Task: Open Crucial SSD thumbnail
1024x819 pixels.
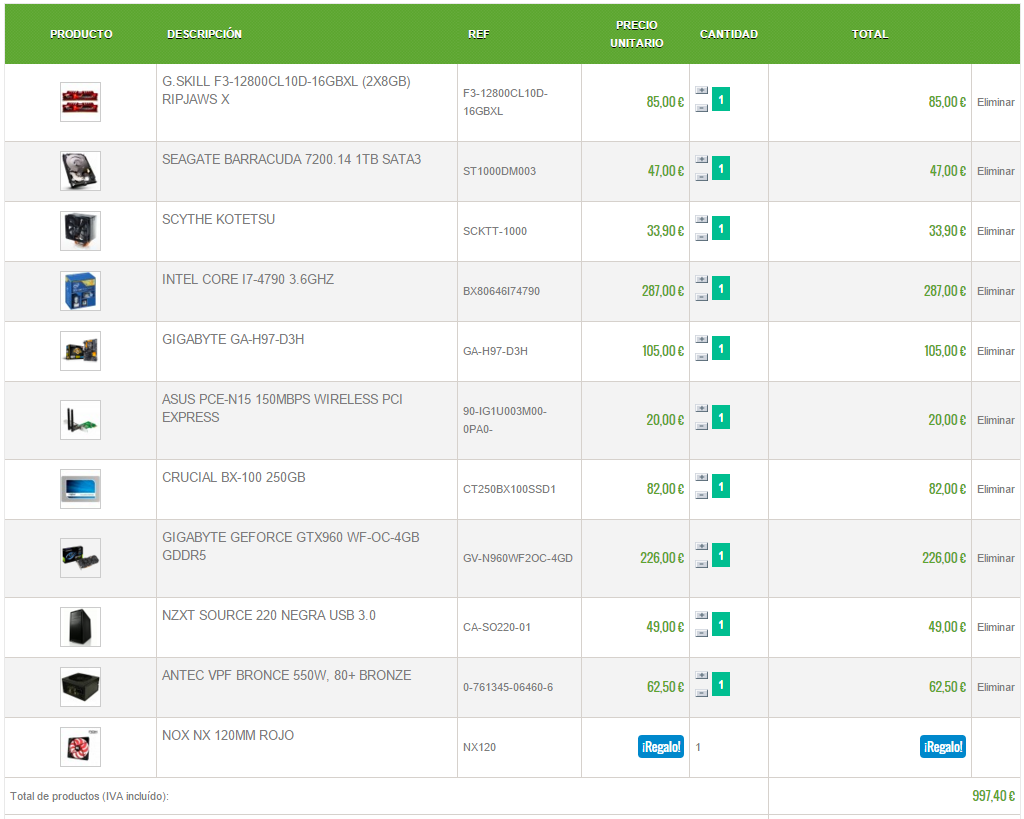Action: click(x=80, y=489)
